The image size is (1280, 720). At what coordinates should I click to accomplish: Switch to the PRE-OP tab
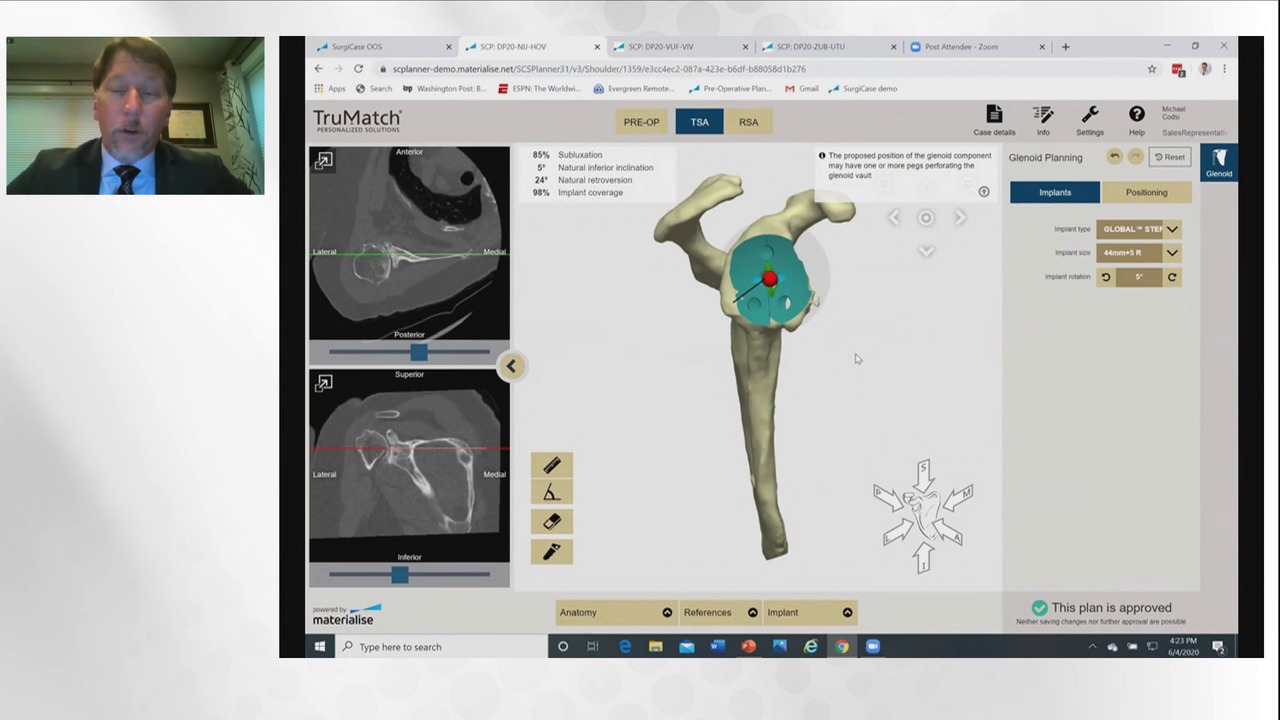pyautogui.click(x=641, y=122)
